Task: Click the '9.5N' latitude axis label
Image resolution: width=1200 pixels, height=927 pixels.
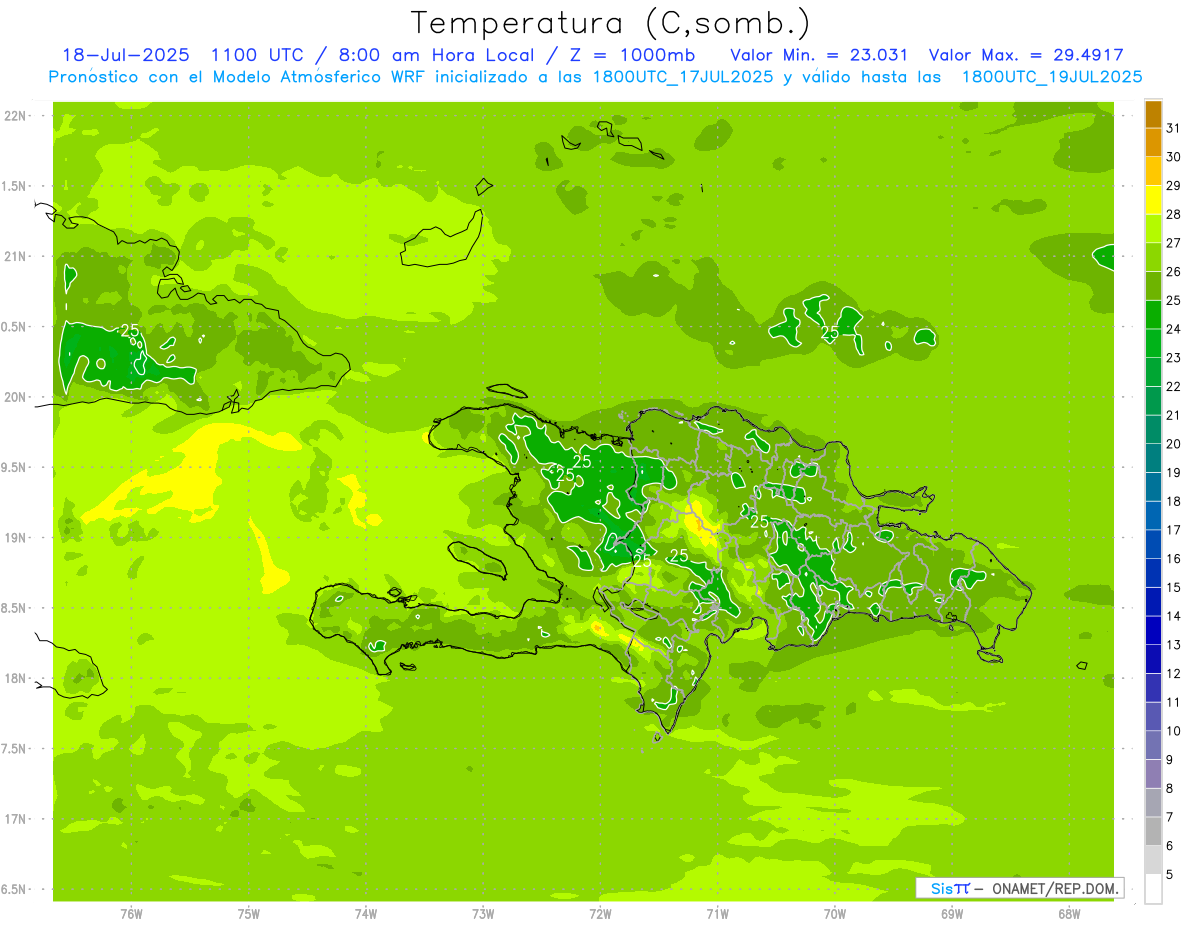Action: (x=14, y=468)
